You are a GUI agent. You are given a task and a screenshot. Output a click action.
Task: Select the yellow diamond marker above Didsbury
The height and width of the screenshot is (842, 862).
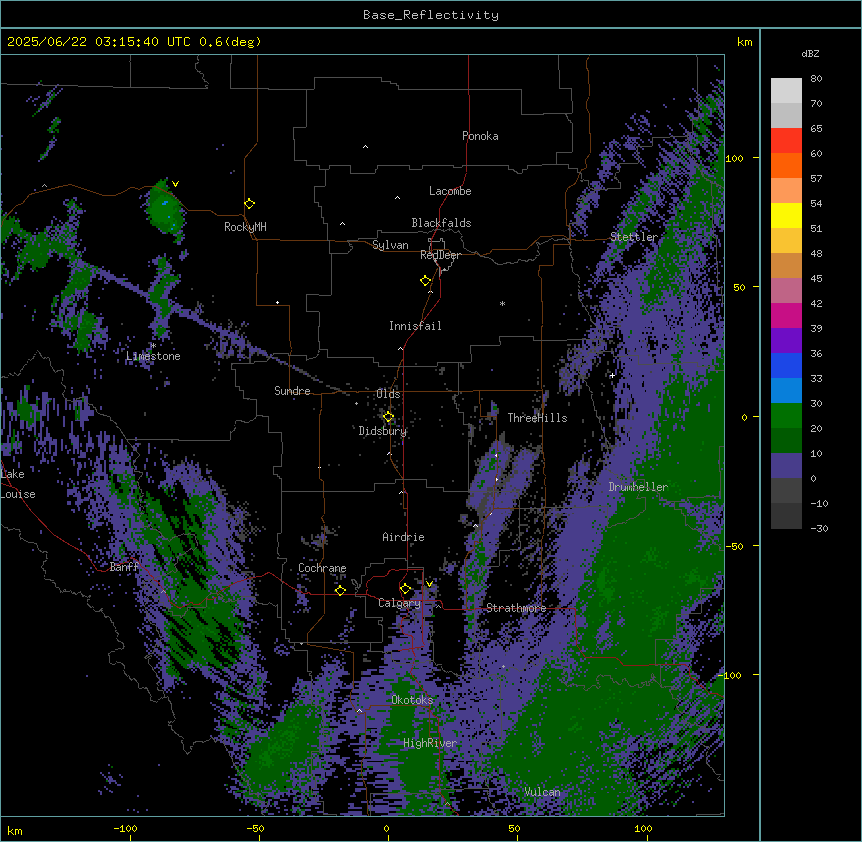tap(389, 417)
